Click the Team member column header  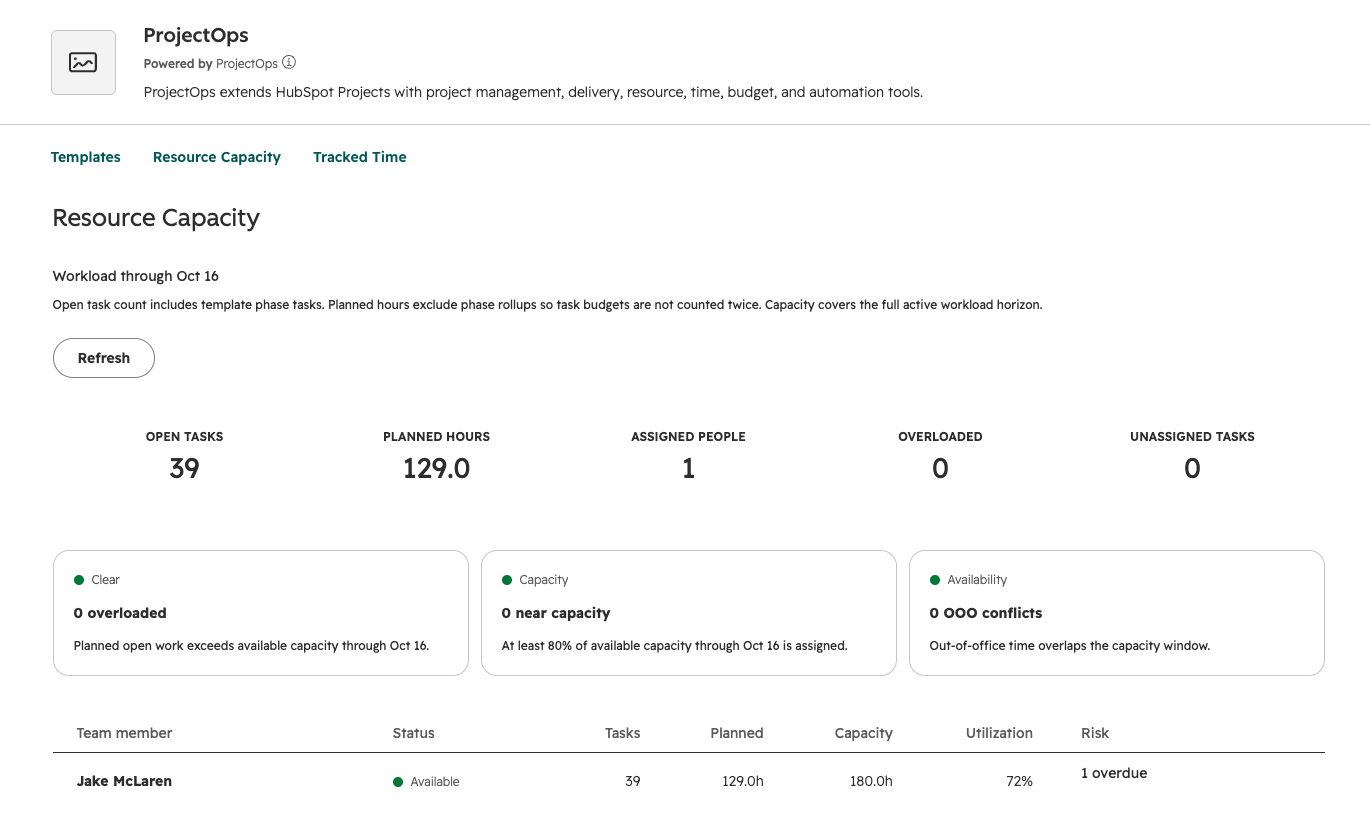(125, 733)
